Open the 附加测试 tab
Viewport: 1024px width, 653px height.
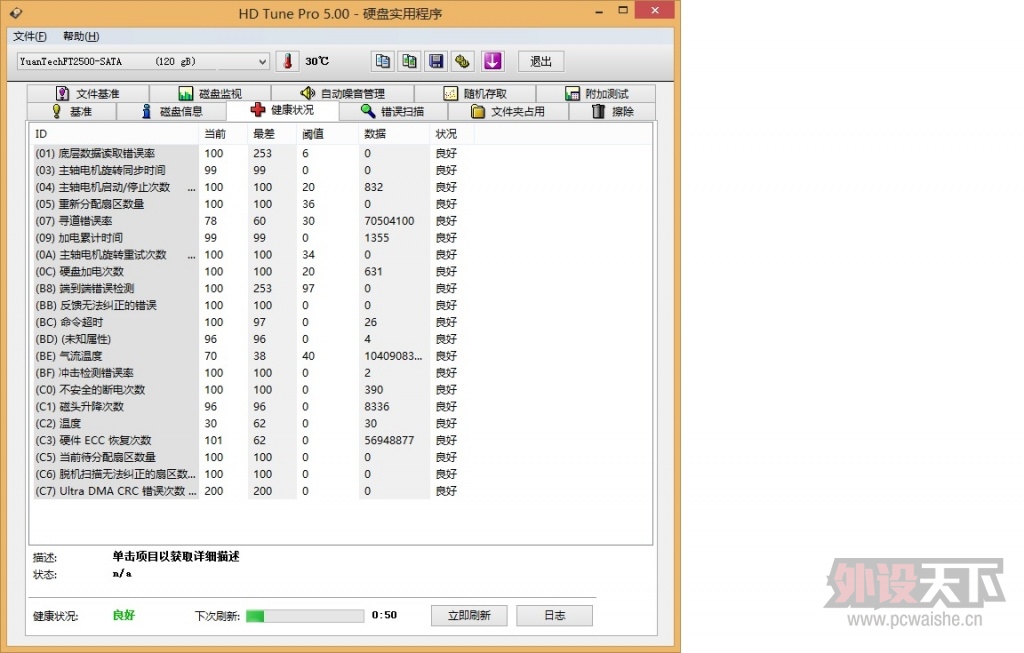(596, 93)
